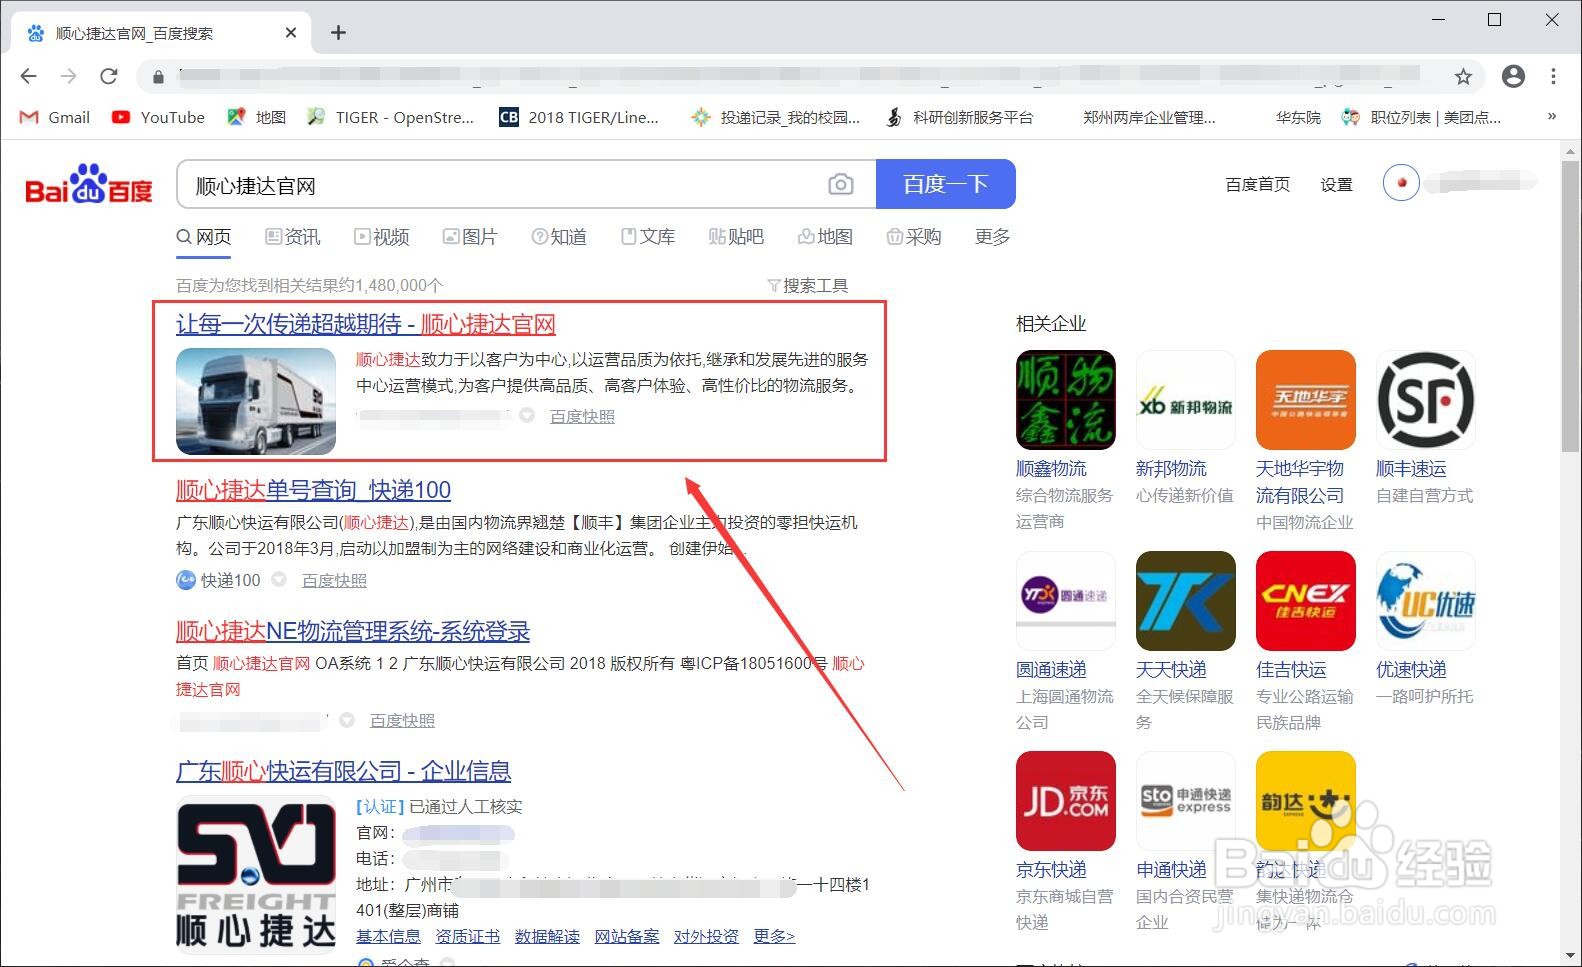The image size is (1582, 967).
Task: Open 顺丰速运 SF logo
Action: point(1426,400)
